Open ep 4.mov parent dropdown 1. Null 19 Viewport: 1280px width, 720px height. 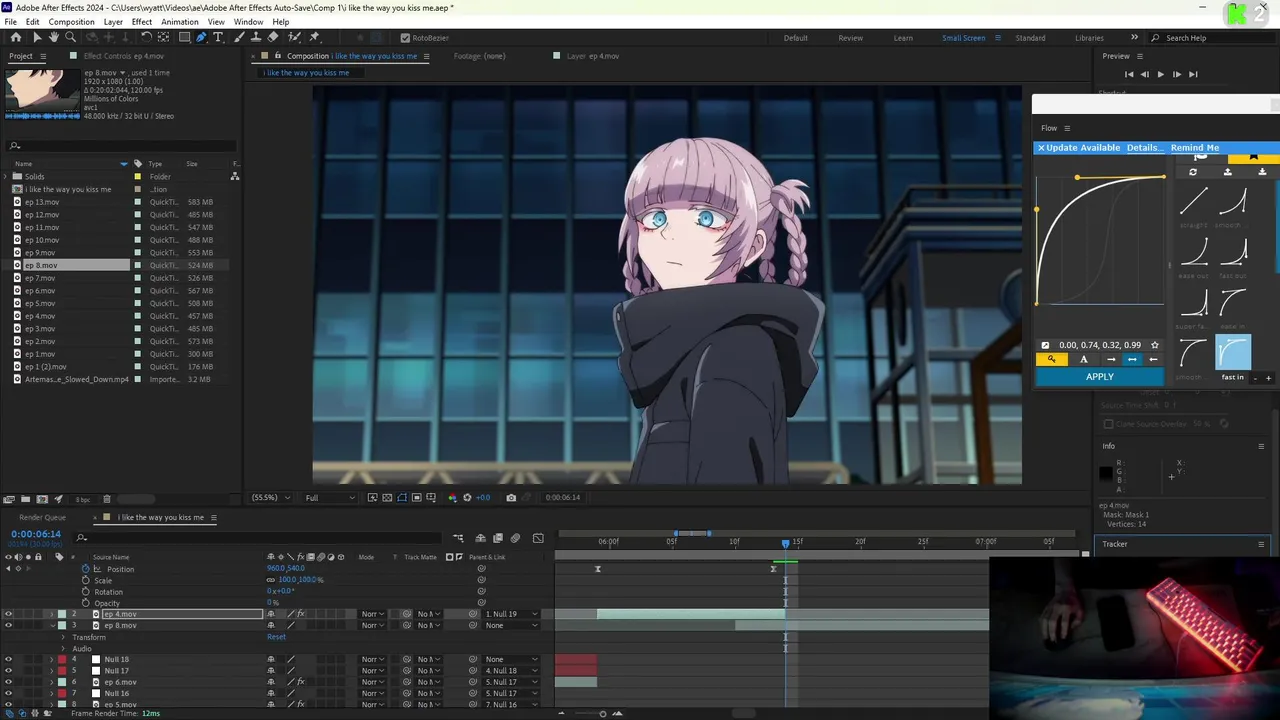pyautogui.click(x=512, y=614)
